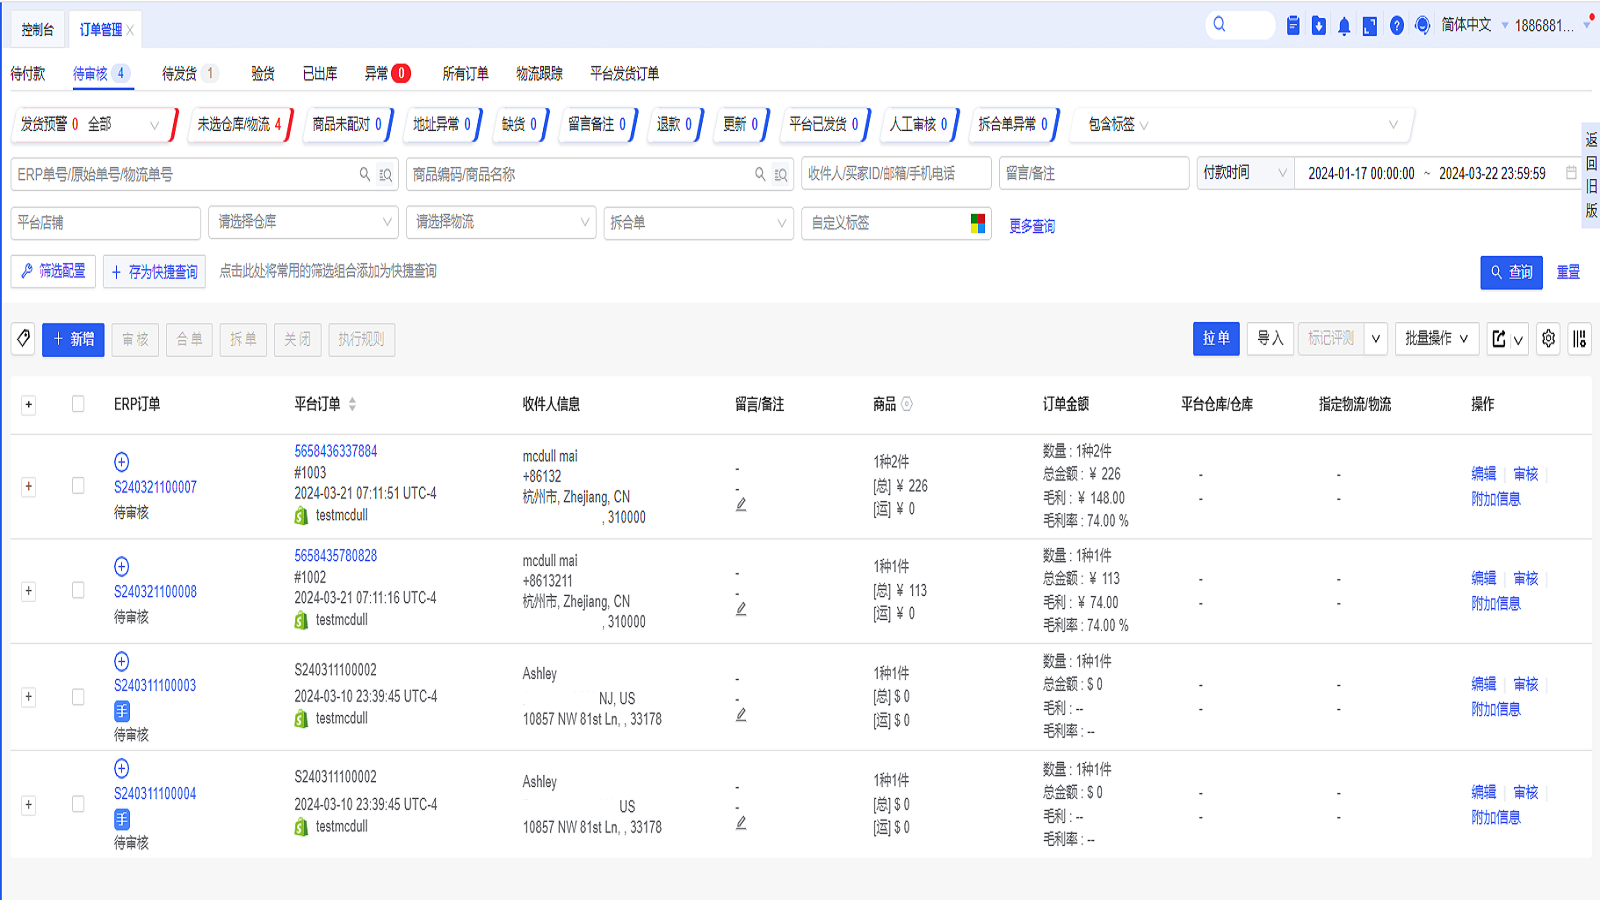The height and width of the screenshot is (900, 1600).
Task: Click the 导入 import button
Action: [1270, 339]
